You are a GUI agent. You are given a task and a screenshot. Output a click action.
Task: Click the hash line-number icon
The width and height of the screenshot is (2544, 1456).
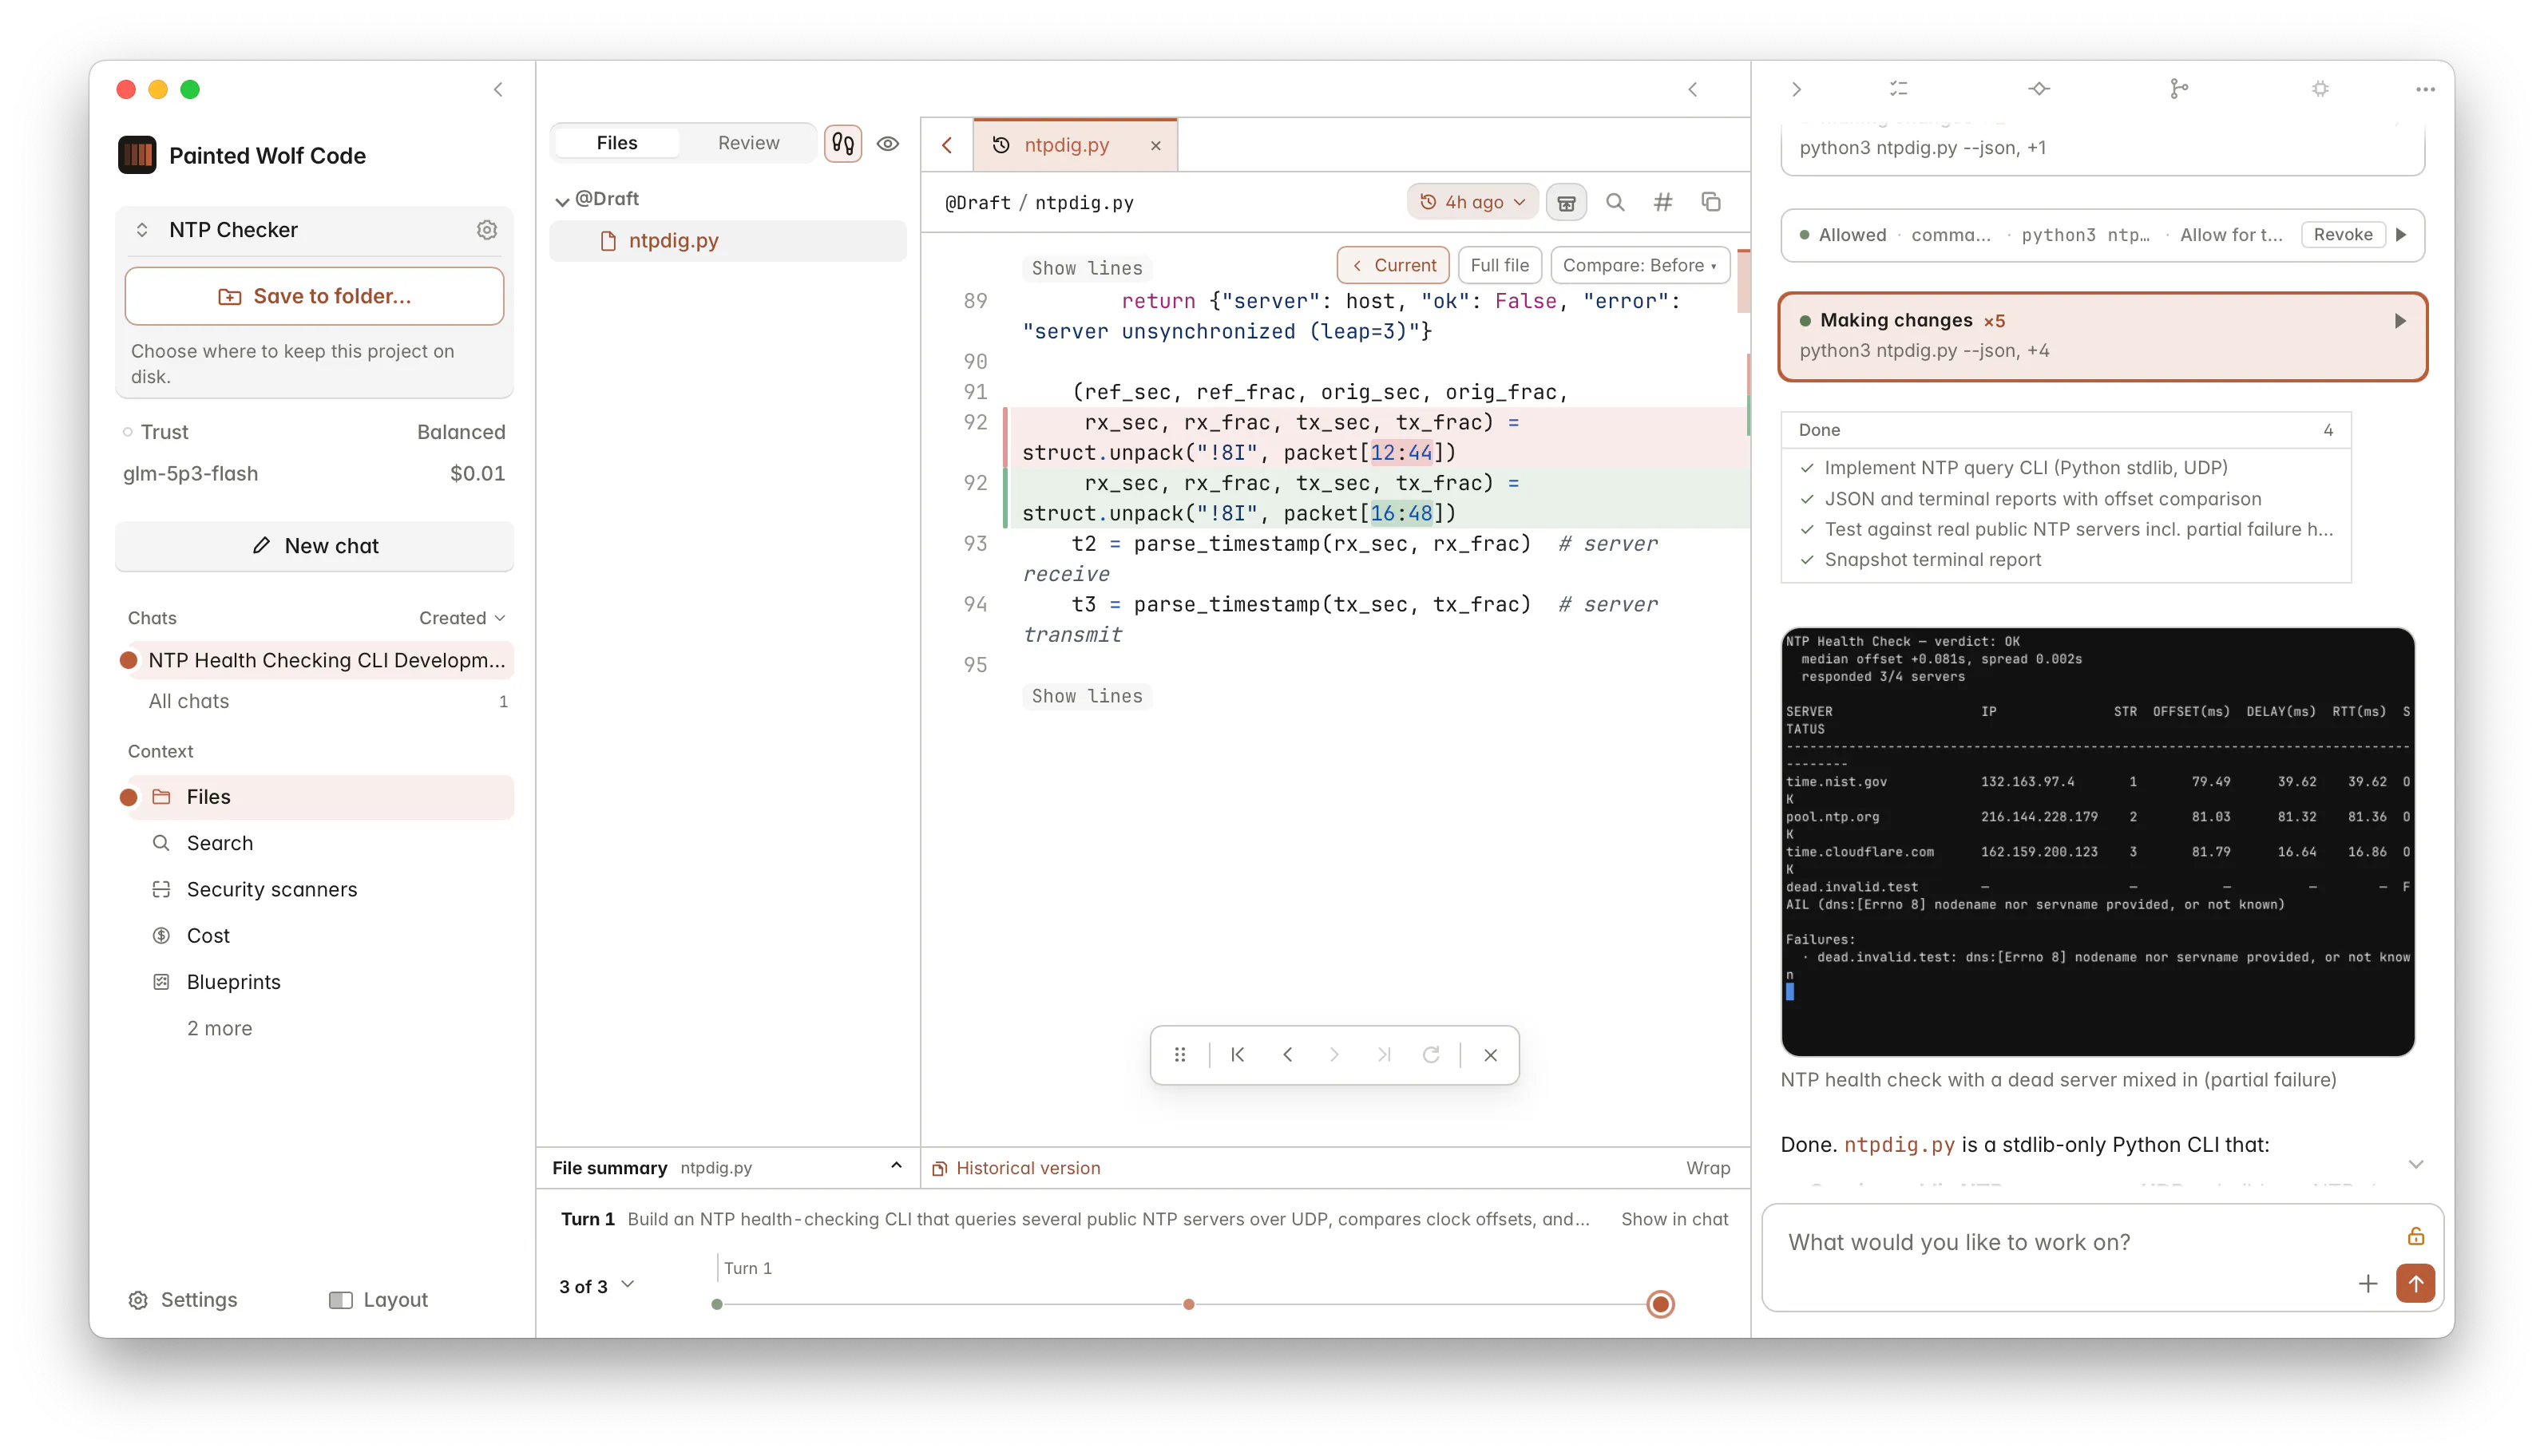pyautogui.click(x=1663, y=203)
